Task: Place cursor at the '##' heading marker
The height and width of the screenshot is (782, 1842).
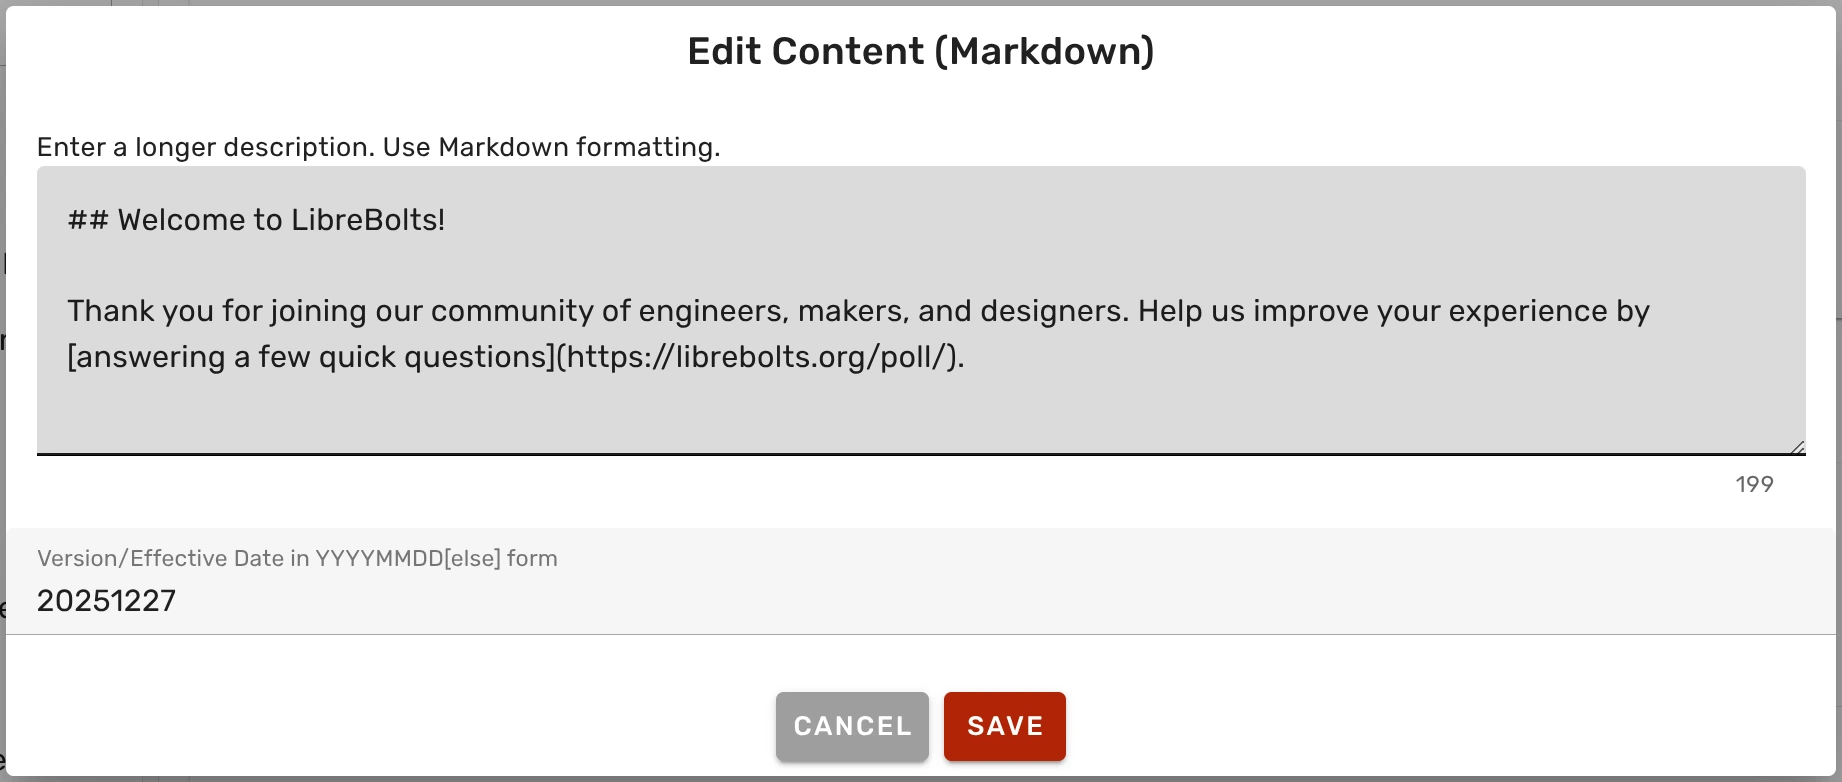Action: [x=88, y=220]
